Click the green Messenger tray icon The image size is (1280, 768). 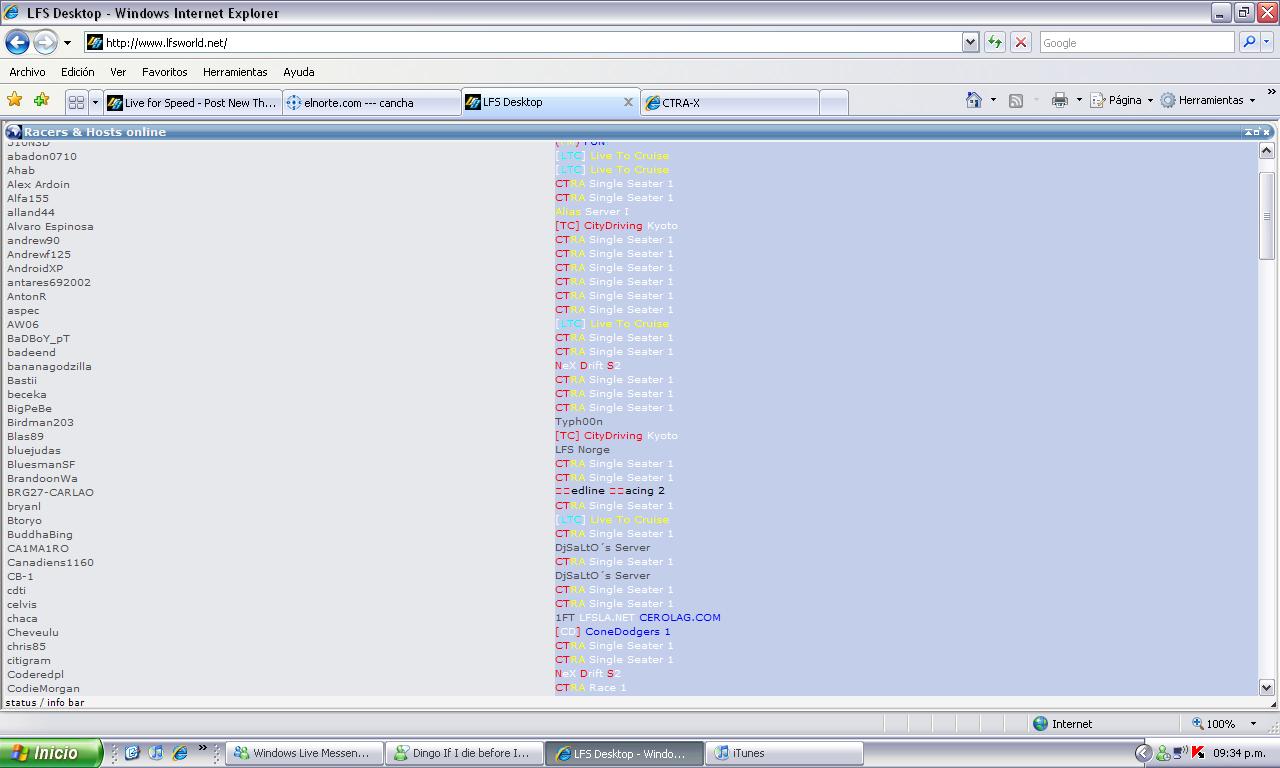point(1162,753)
